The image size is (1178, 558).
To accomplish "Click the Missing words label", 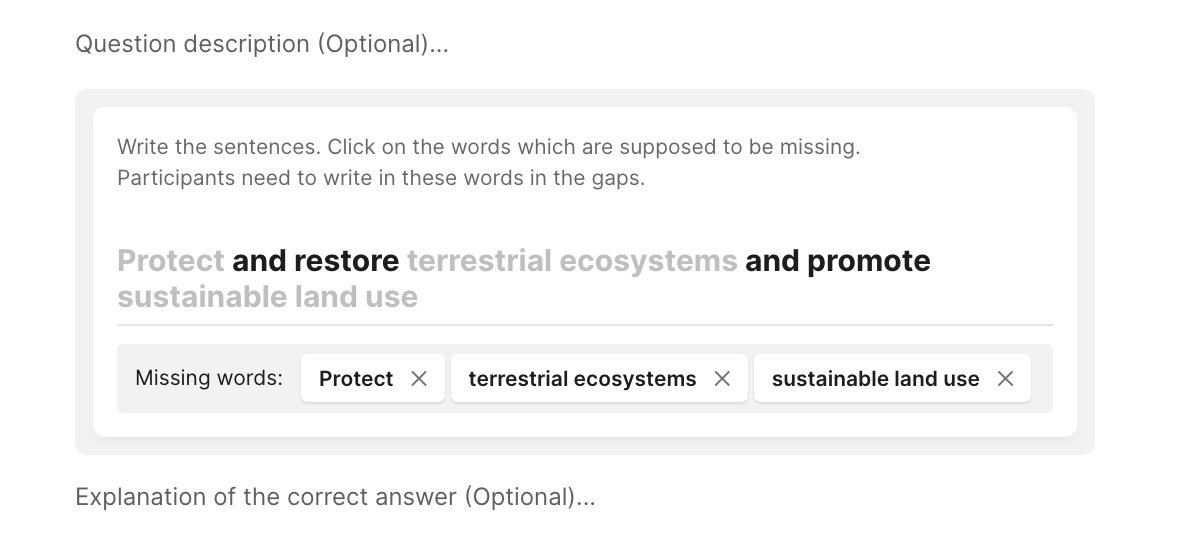I will (209, 379).
